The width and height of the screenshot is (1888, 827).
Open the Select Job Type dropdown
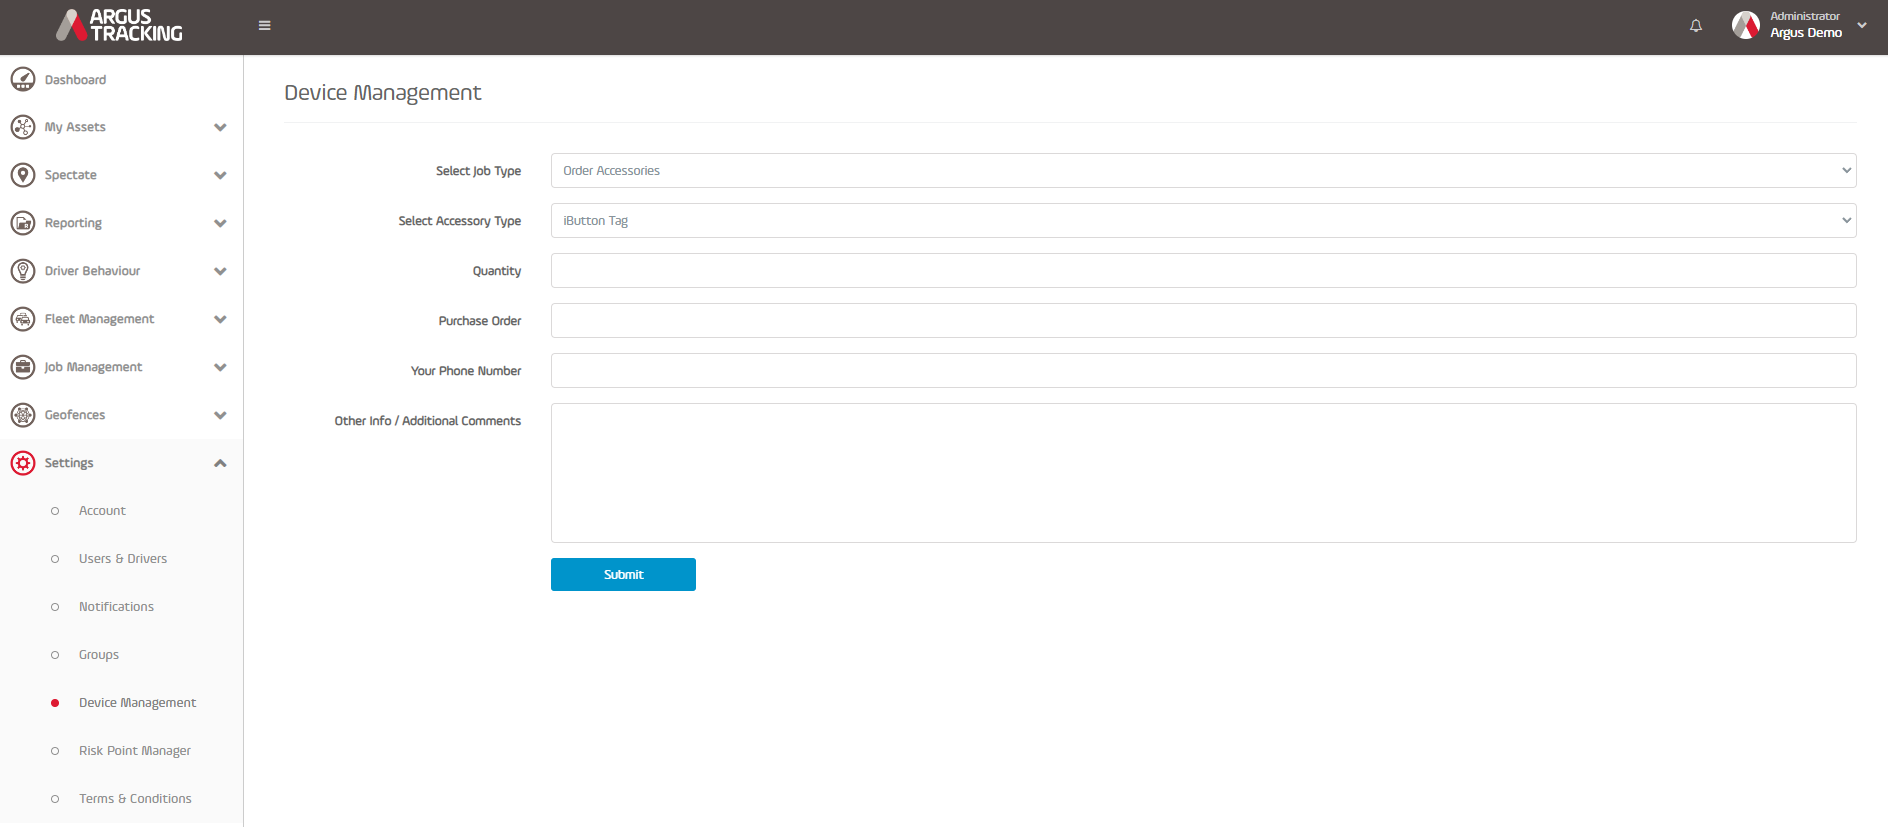(1203, 171)
